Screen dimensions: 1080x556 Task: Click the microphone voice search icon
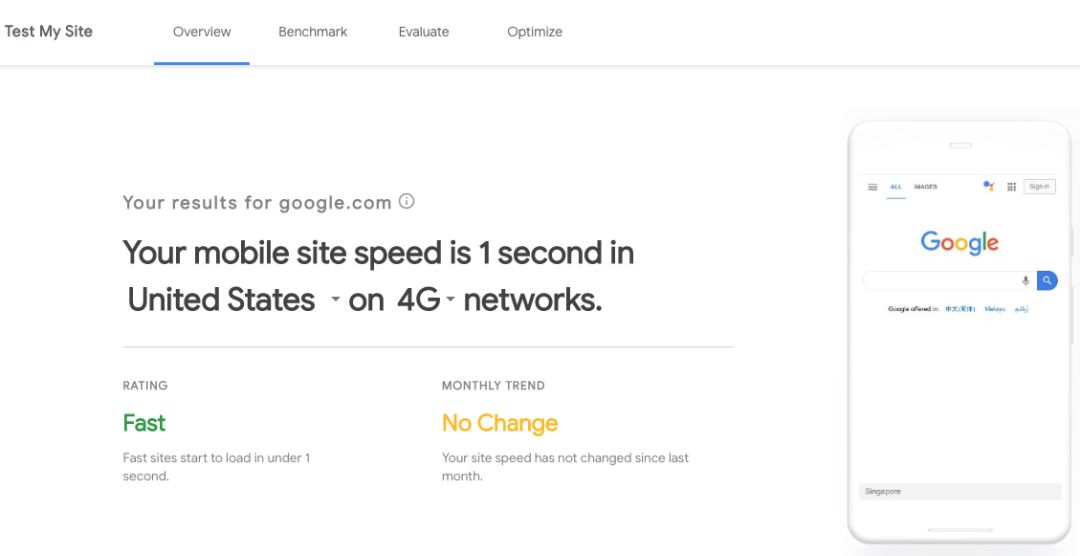click(1025, 281)
